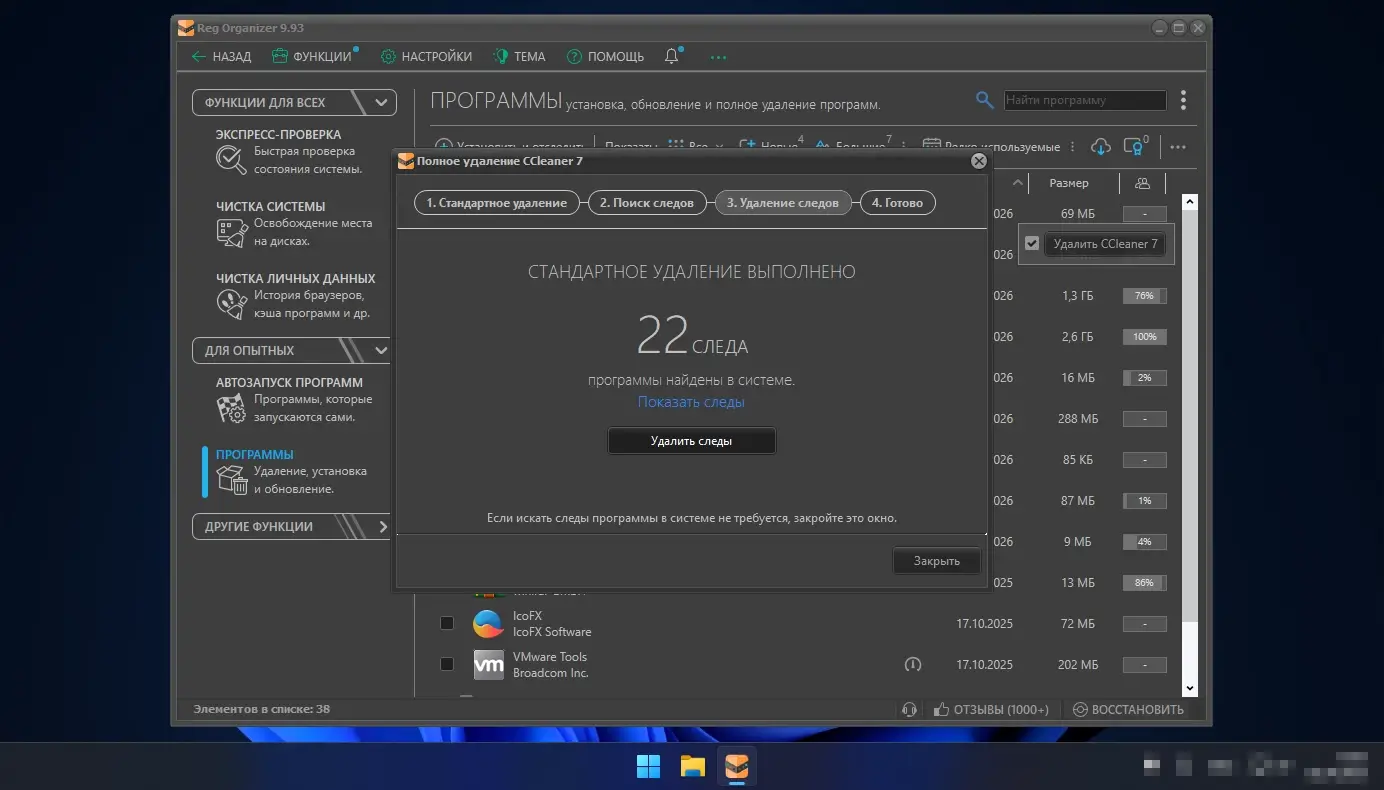Click the Удалить CCleaner 7 button
The width and height of the screenshot is (1384, 790).
click(1105, 244)
